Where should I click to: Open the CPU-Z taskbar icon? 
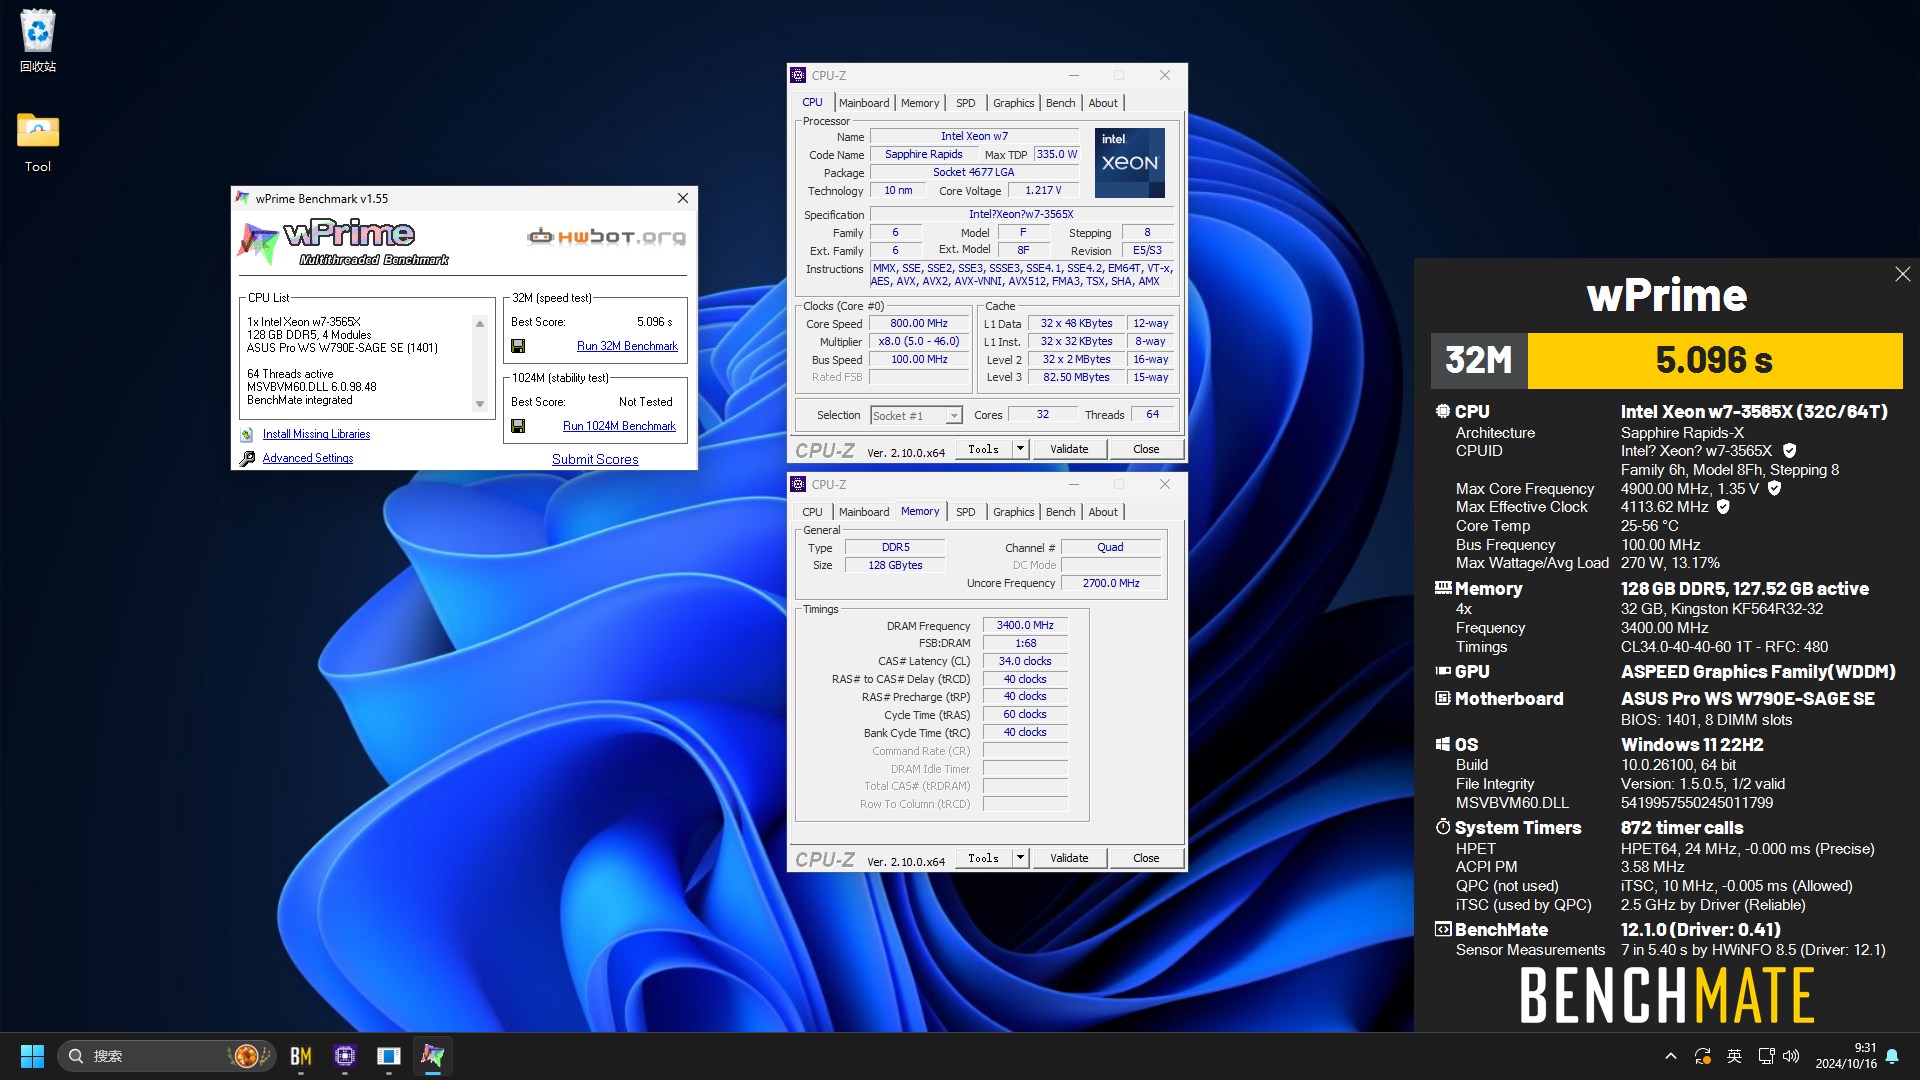click(x=345, y=1056)
